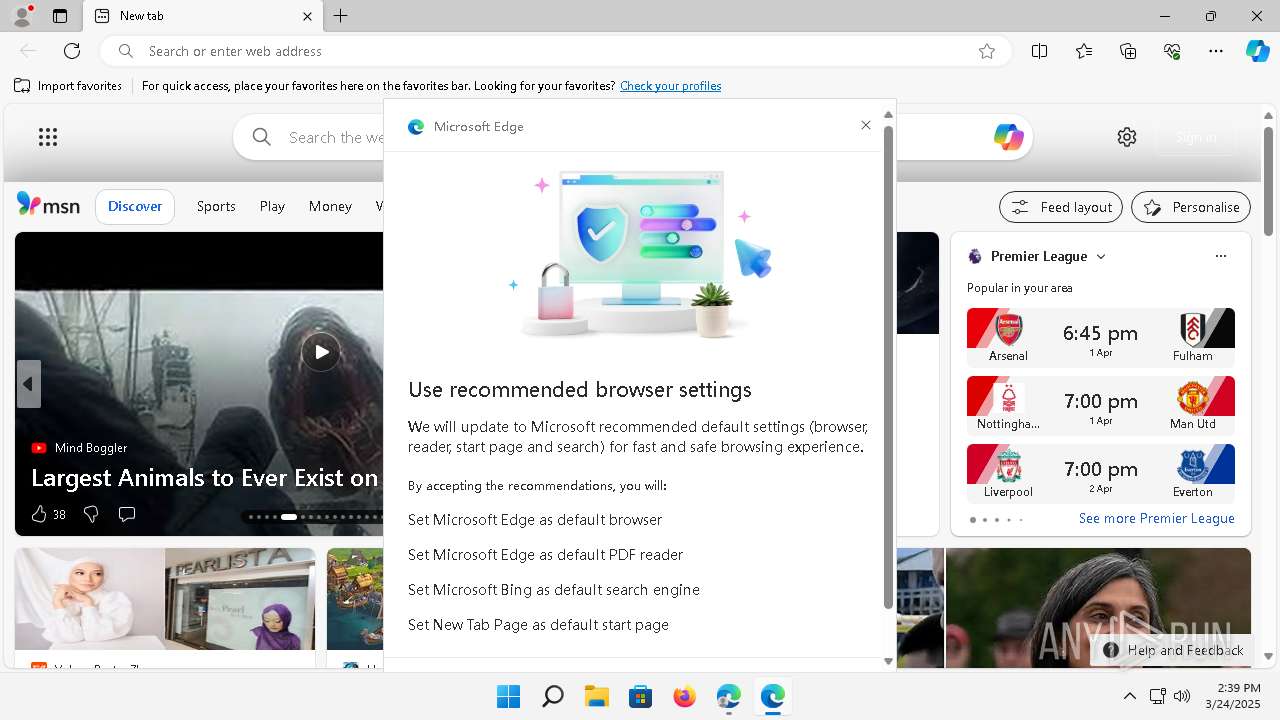The width and height of the screenshot is (1280, 720).
Task: Open Settings and more menu
Action: coord(1216,51)
